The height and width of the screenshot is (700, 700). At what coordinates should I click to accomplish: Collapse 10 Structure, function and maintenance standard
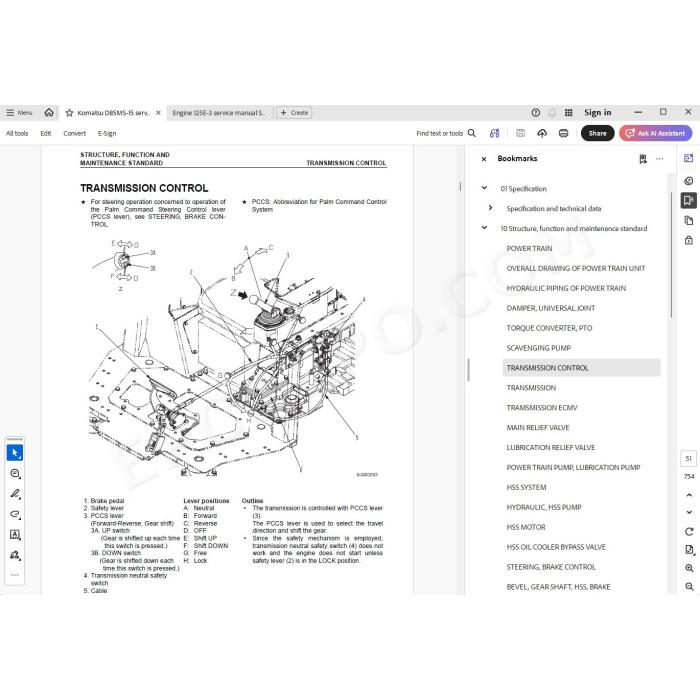pyautogui.click(x=484, y=228)
